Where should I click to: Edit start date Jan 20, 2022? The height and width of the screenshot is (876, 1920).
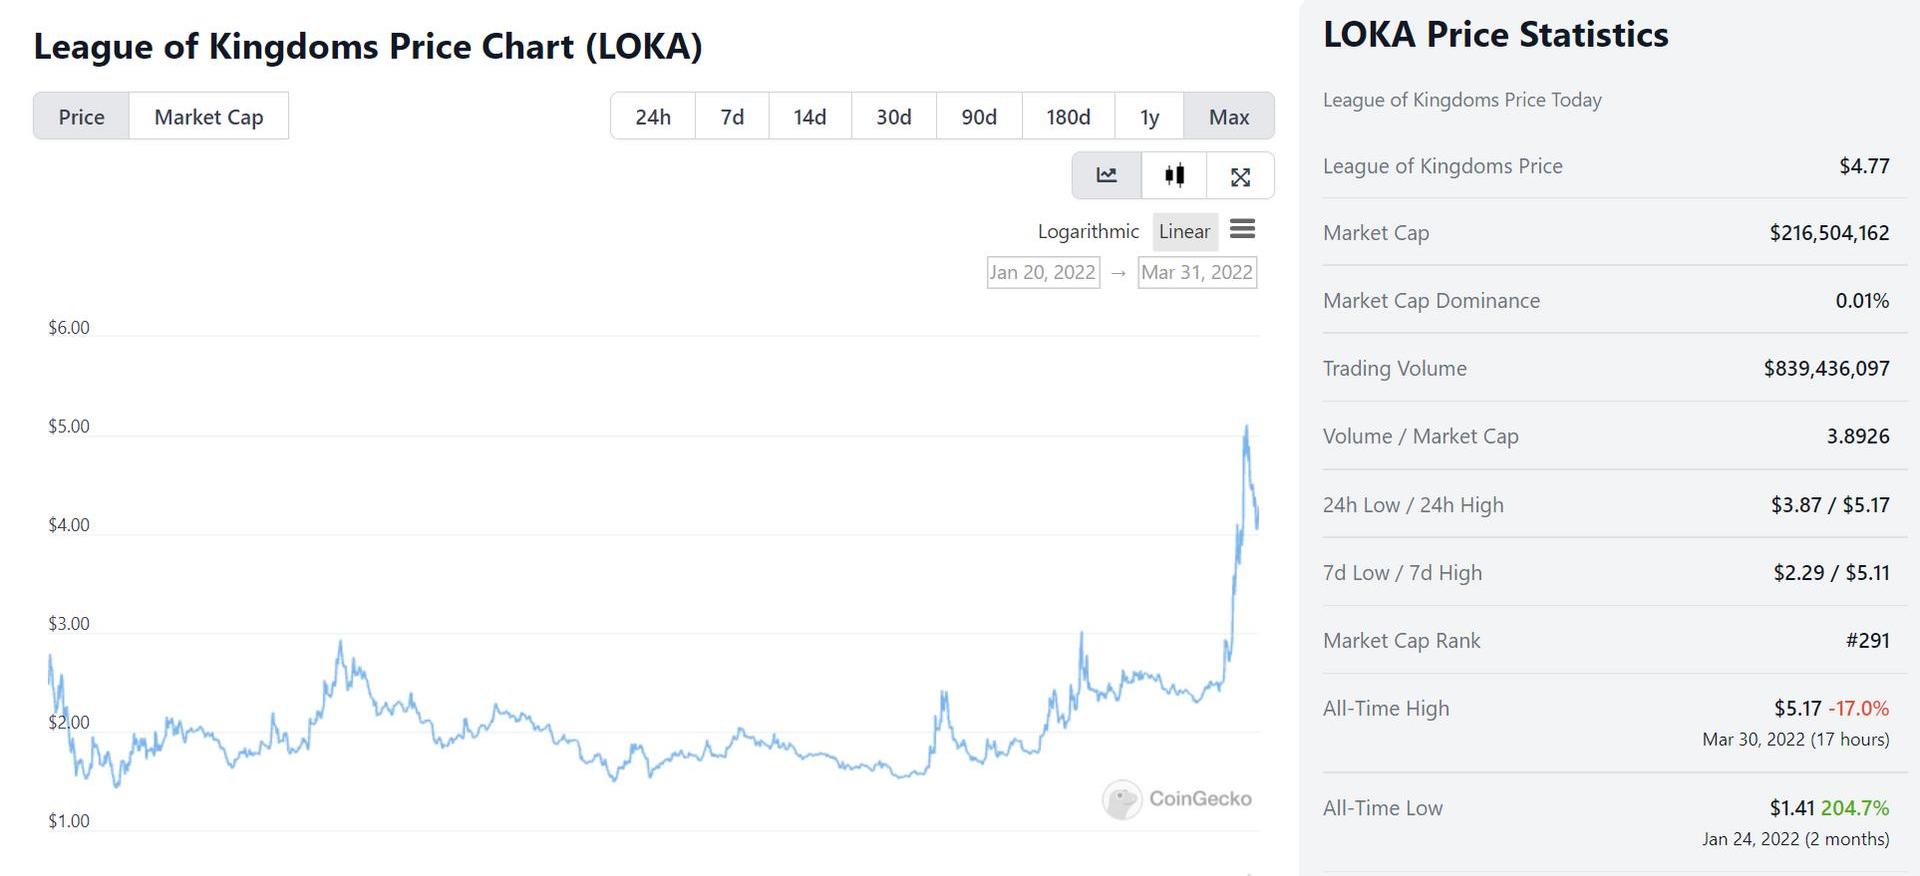pyautogui.click(x=1043, y=272)
